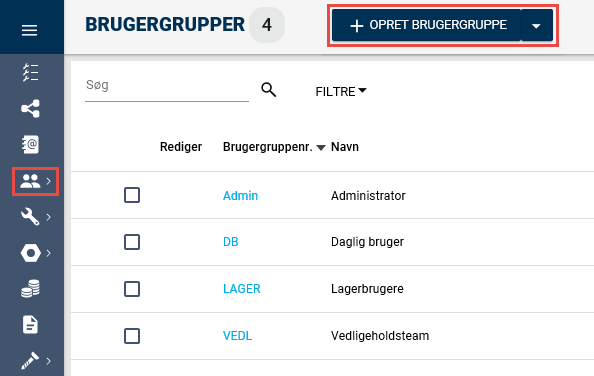Click the Opret Brugergruppe button
594x376 pixels.
426,25
